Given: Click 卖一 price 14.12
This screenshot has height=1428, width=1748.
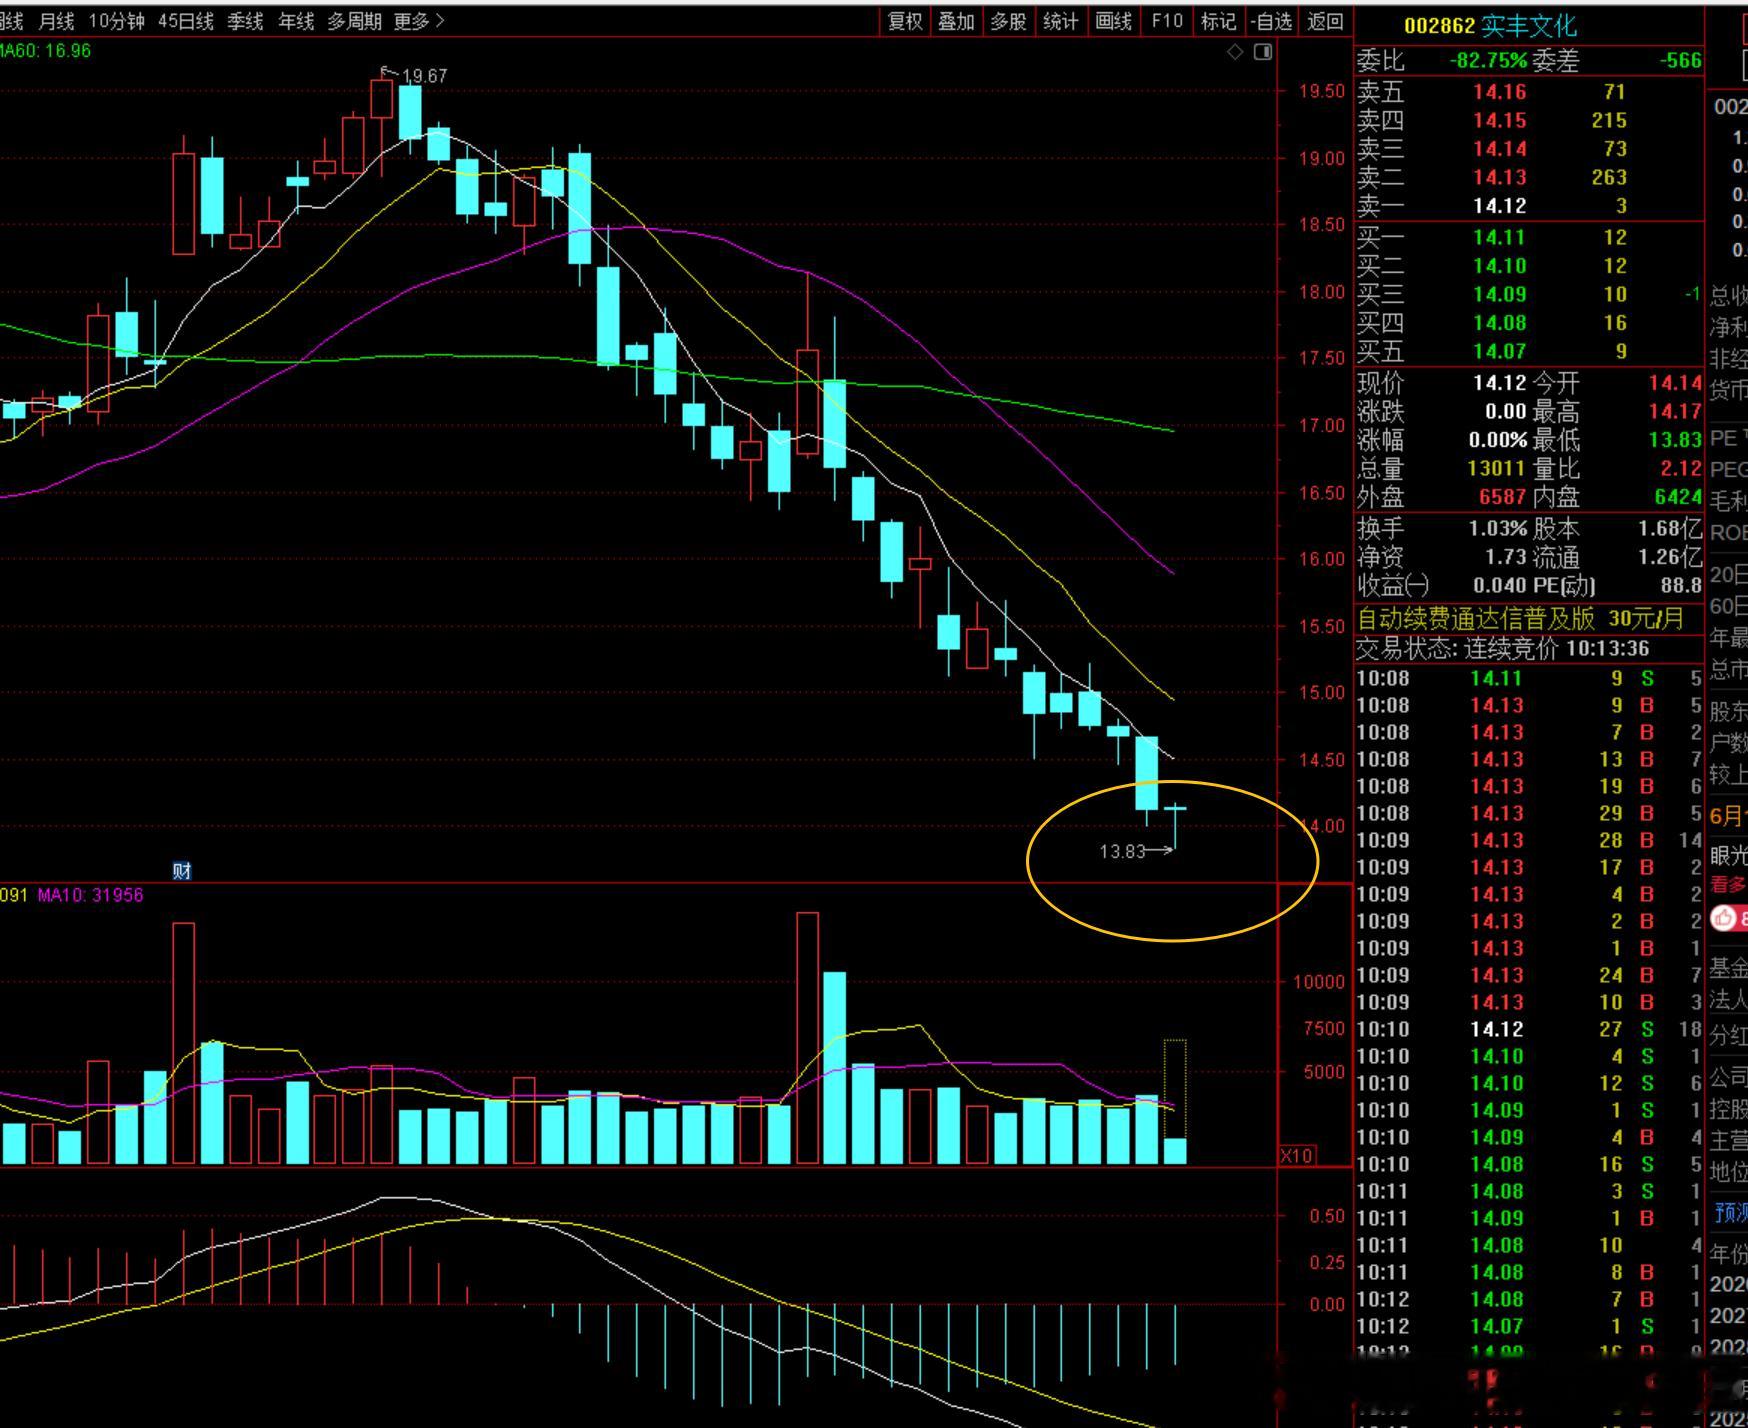Looking at the screenshot, I should click(x=1499, y=206).
